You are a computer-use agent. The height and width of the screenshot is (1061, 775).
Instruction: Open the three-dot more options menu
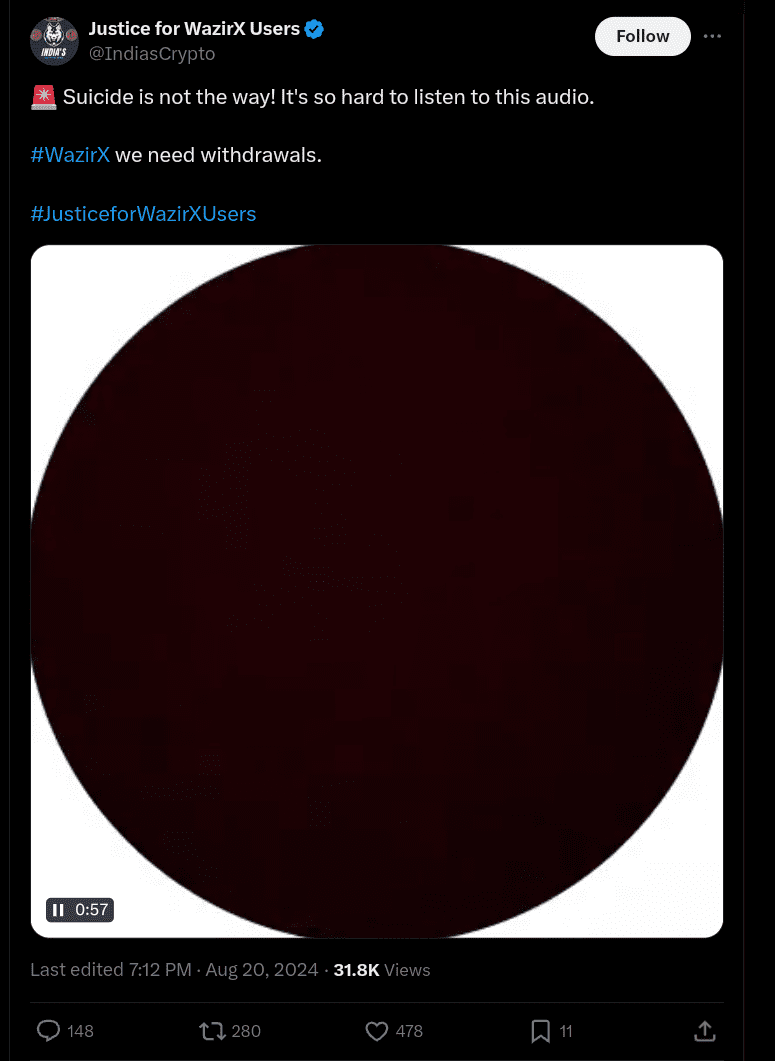(712, 37)
